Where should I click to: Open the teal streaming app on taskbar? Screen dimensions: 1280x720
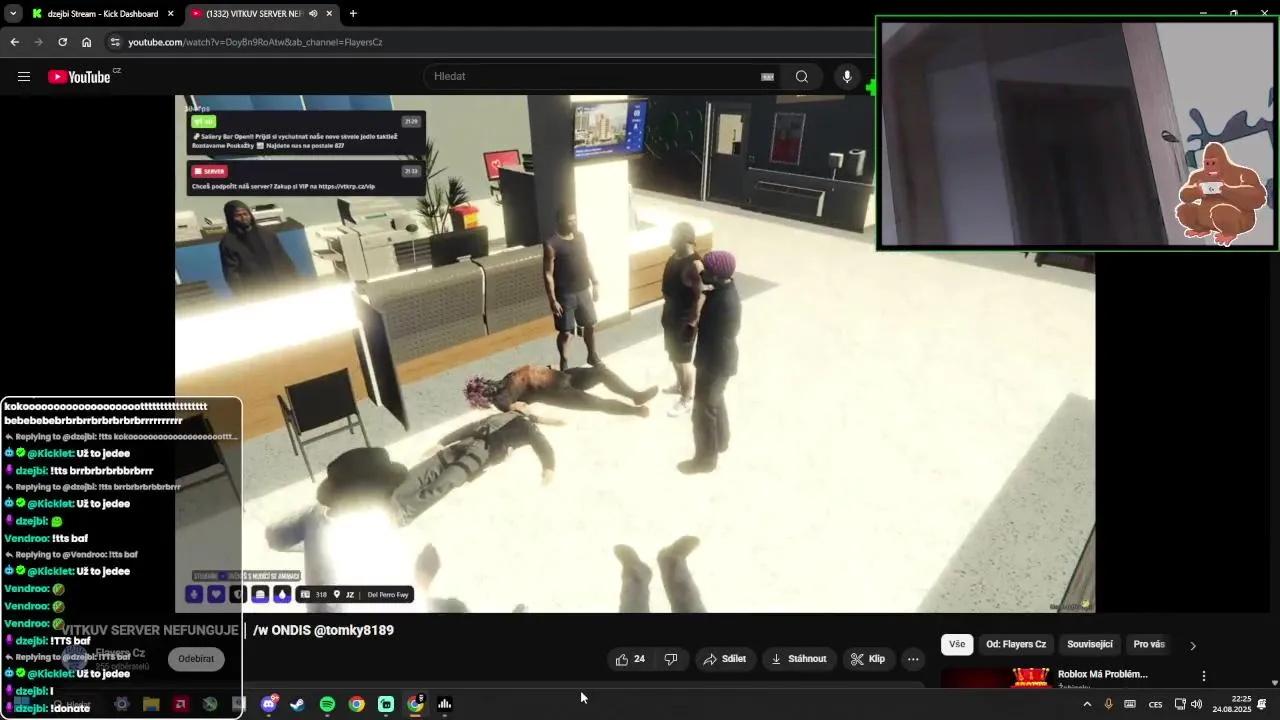386,704
